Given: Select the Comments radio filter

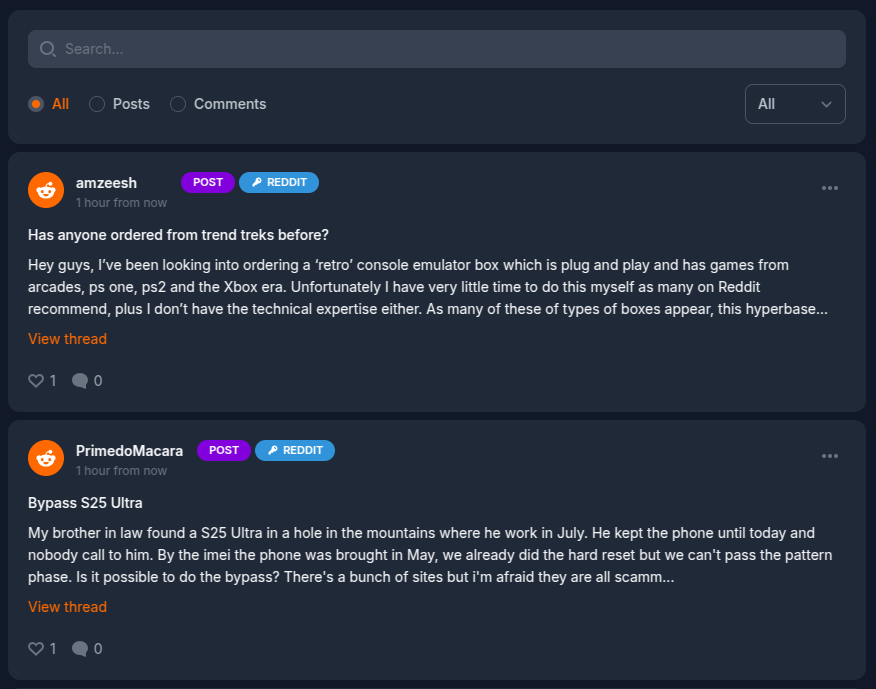Looking at the screenshot, I should tap(178, 104).
